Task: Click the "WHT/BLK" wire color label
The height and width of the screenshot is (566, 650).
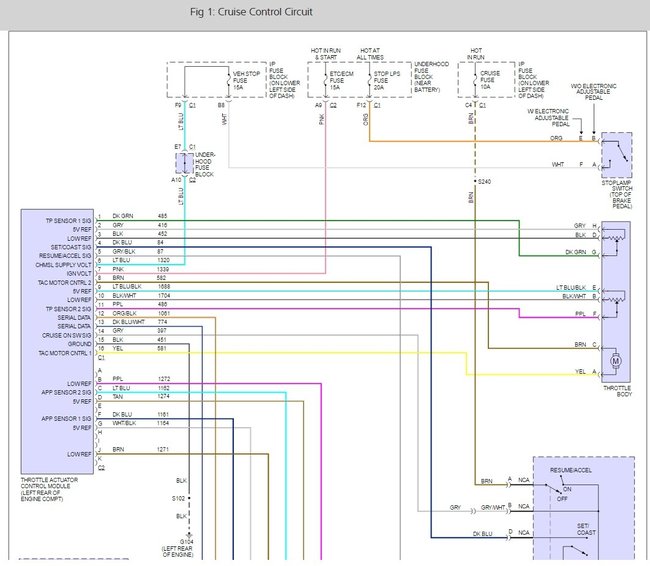Action: (124, 423)
